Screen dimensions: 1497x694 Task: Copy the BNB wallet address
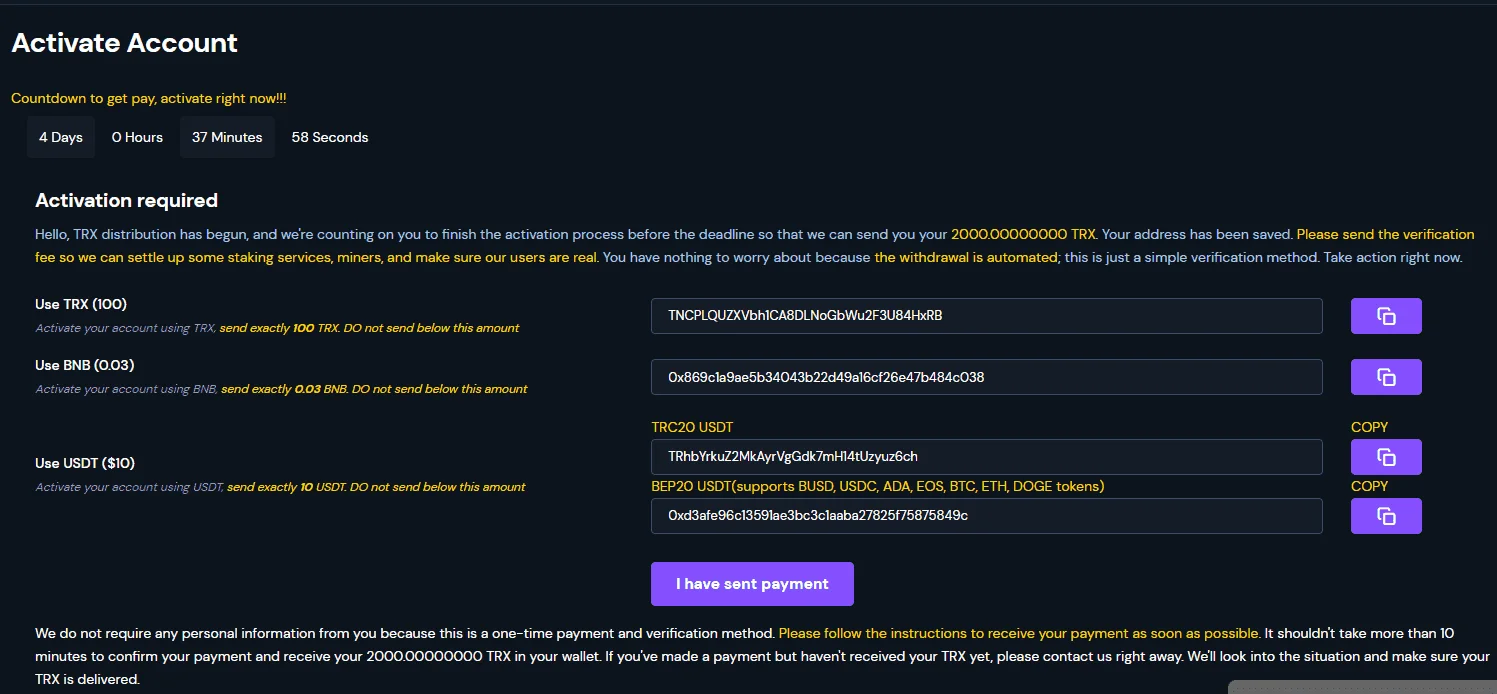[1386, 377]
